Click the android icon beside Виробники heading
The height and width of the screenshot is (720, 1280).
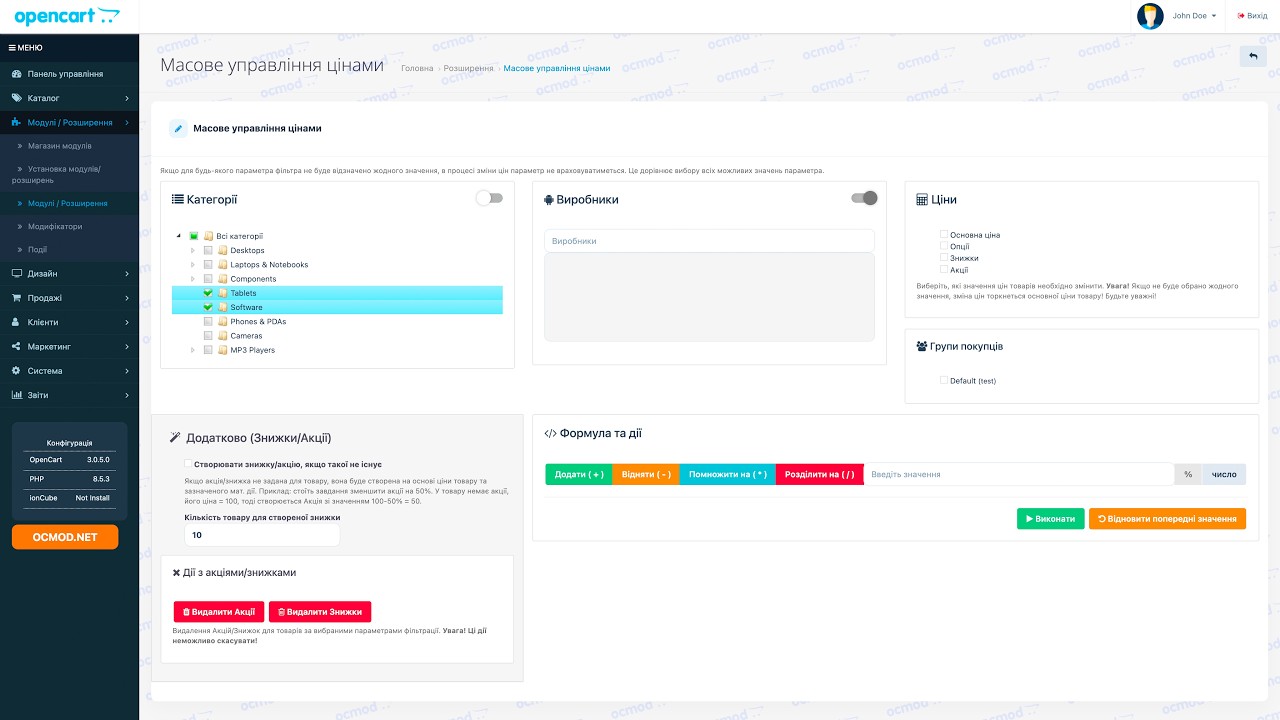549,200
